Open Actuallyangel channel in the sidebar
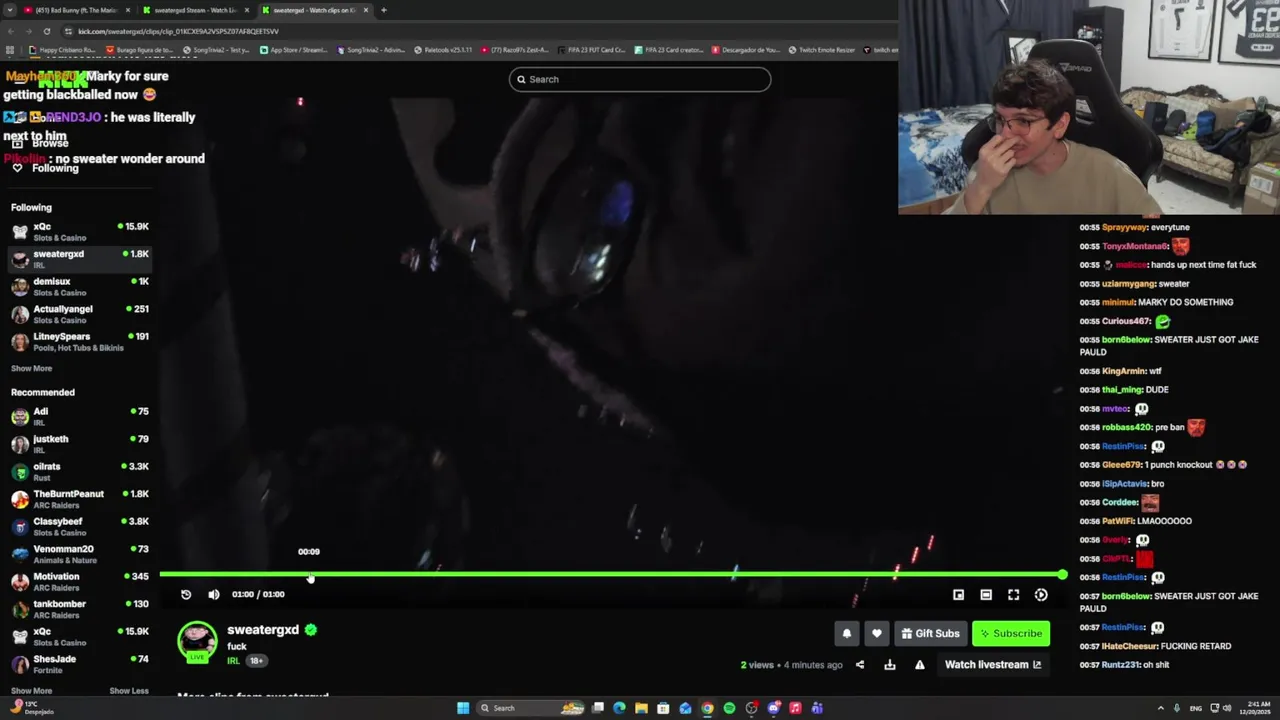Screen dimensions: 1280x720 point(80,314)
